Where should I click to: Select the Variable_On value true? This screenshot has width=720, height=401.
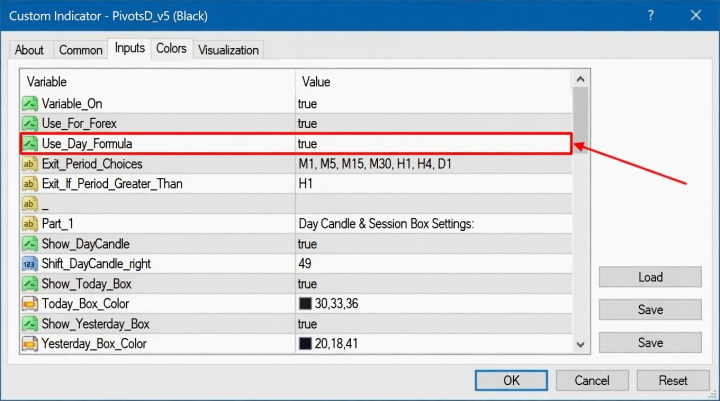(x=307, y=104)
